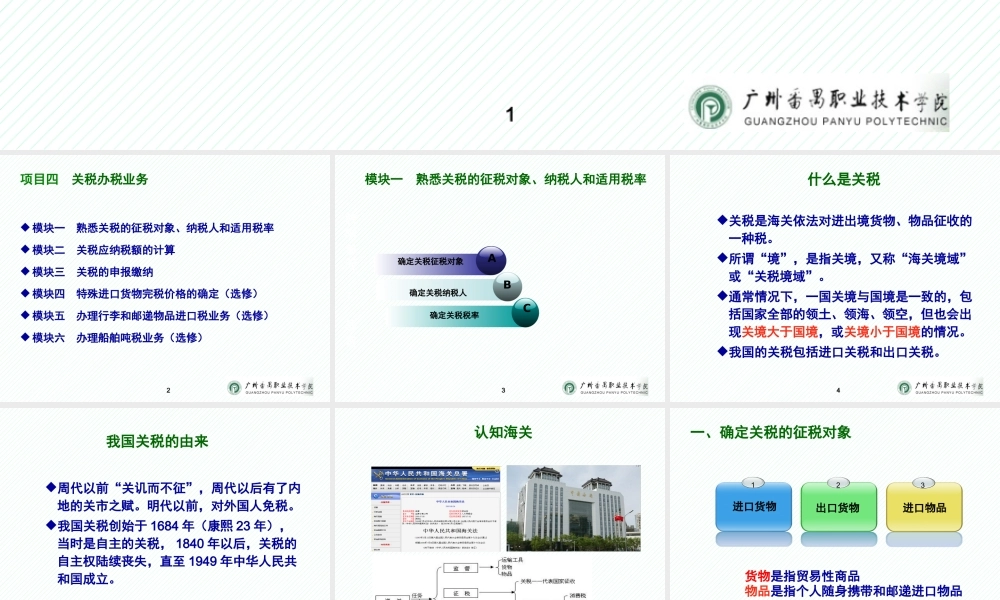This screenshot has height=600, width=1000.
Task: Toggle the diamond bullet beside 模块一
Action: coord(23,227)
